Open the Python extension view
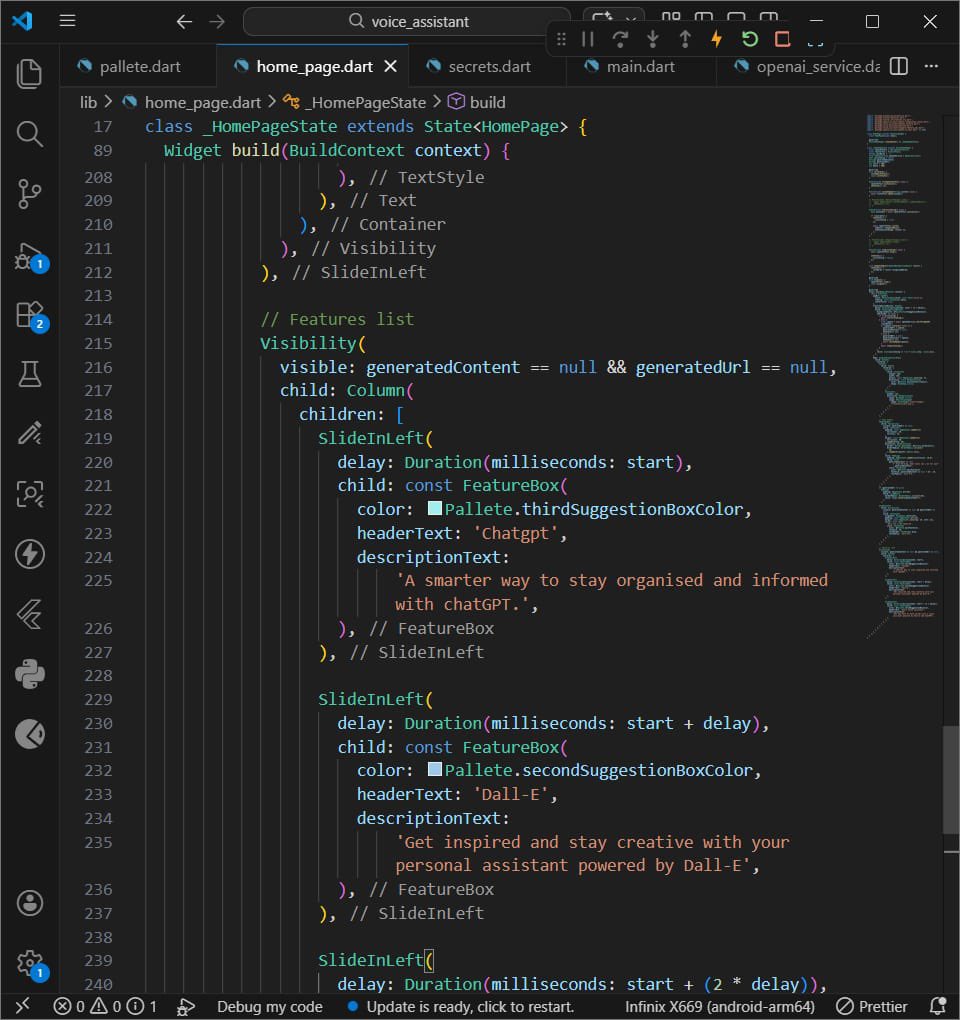This screenshot has height=1020, width=960. pyautogui.click(x=29, y=674)
